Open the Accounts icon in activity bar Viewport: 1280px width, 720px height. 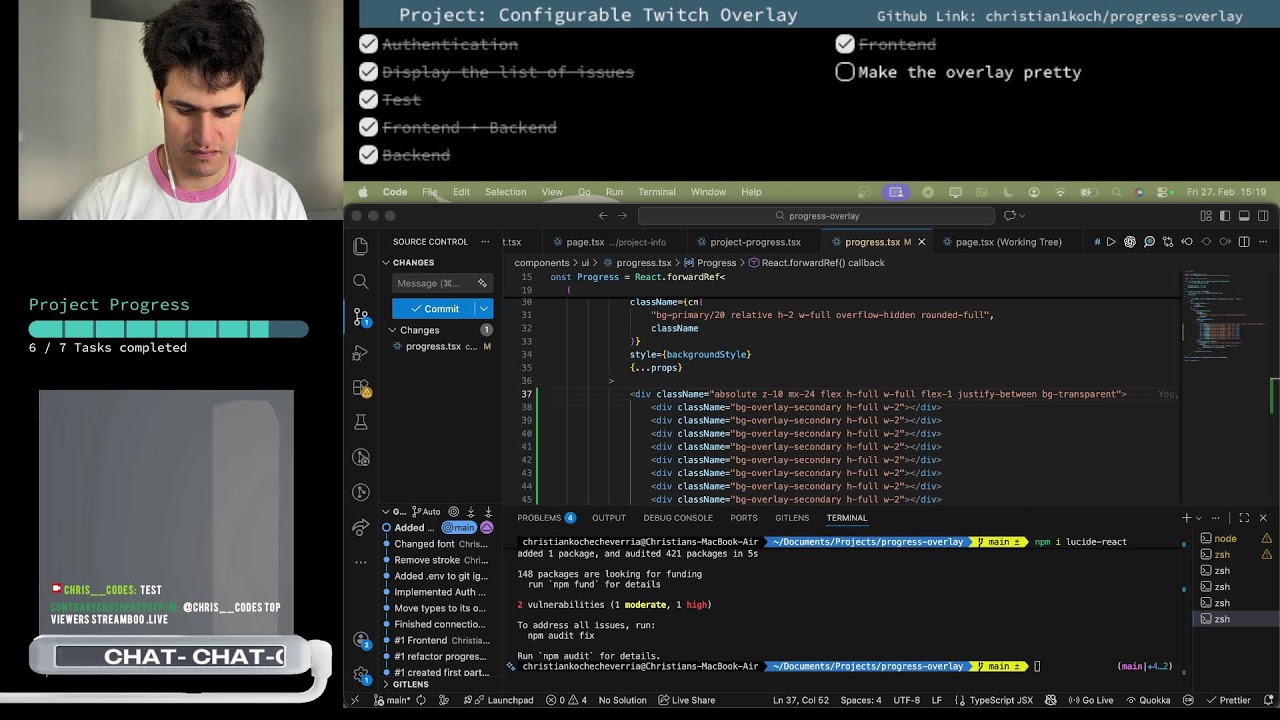click(x=361, y=641)
